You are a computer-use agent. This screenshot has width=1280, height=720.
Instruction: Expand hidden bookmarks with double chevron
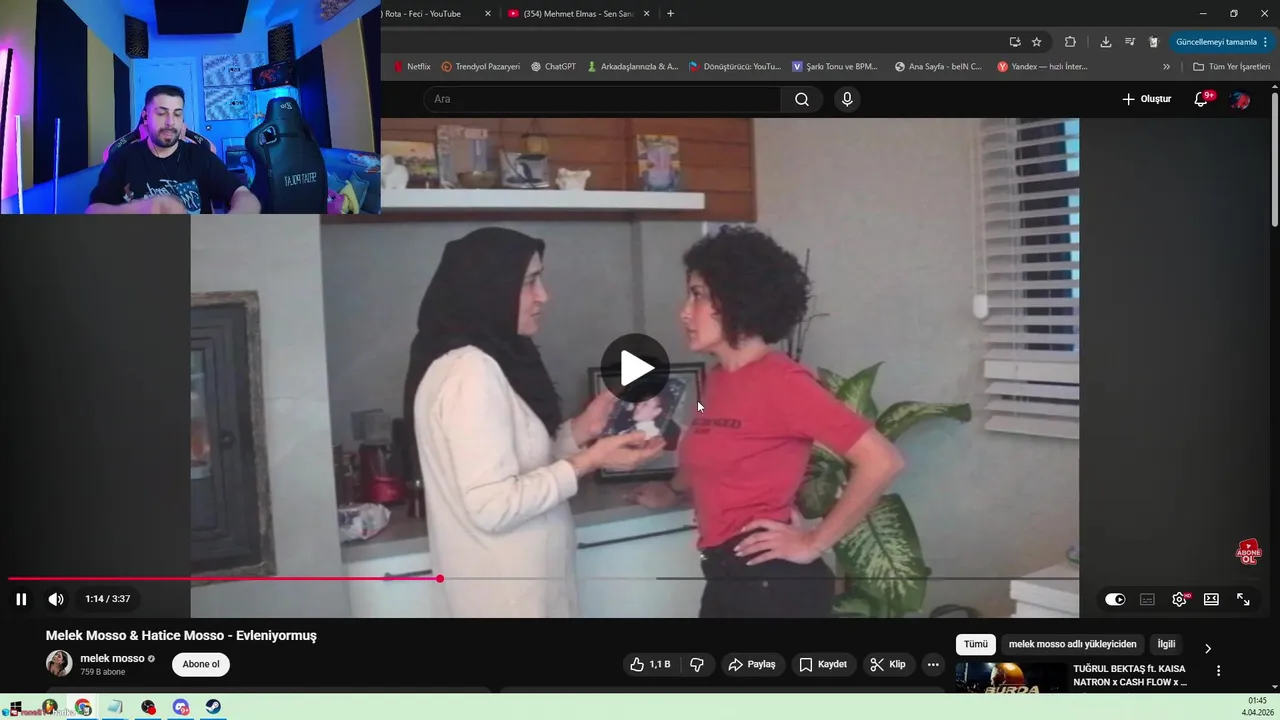click(1166, 67)
